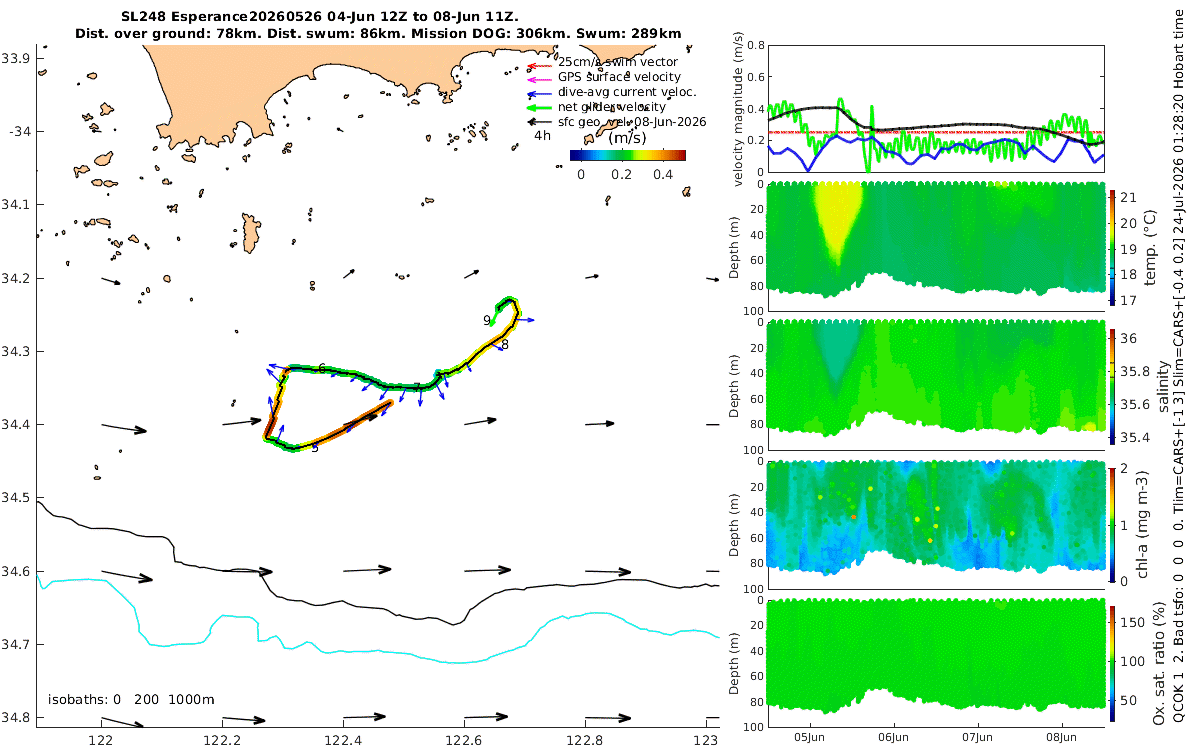
Task: Click the blue dive-avg current legend arrow
Action: [538, 93]
